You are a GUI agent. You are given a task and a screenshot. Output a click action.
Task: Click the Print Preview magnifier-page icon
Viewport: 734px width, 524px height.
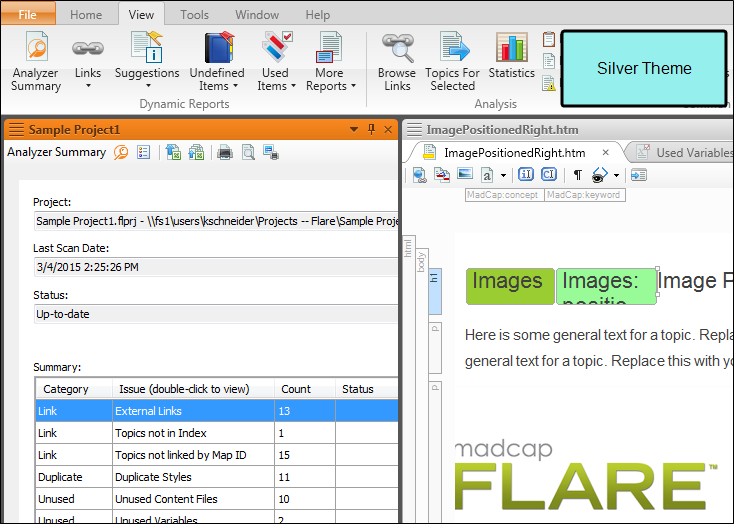pos(248,153)
